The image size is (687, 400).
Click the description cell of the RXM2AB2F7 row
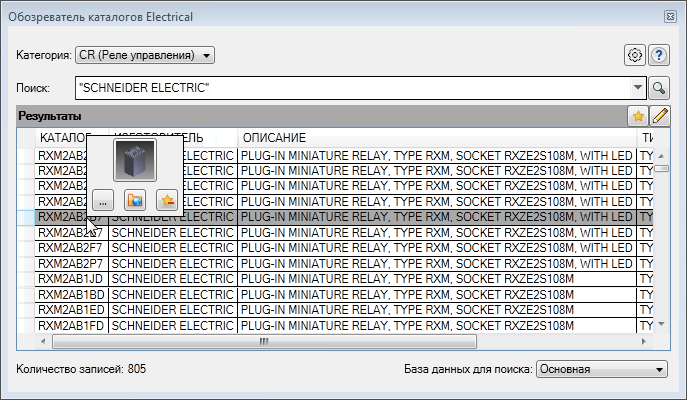[x=437, y=248]
